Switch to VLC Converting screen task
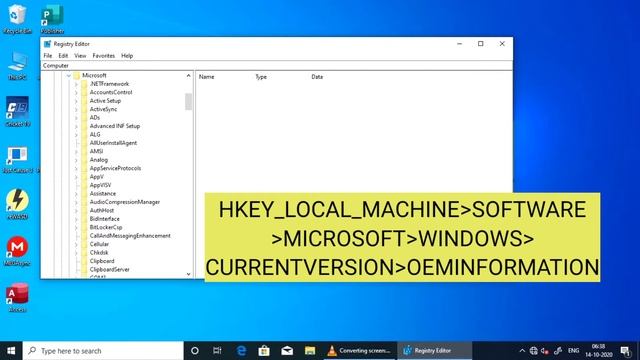The height and width of the screenshot is (360, 640). pyautogui.click(x=360, y=351)
